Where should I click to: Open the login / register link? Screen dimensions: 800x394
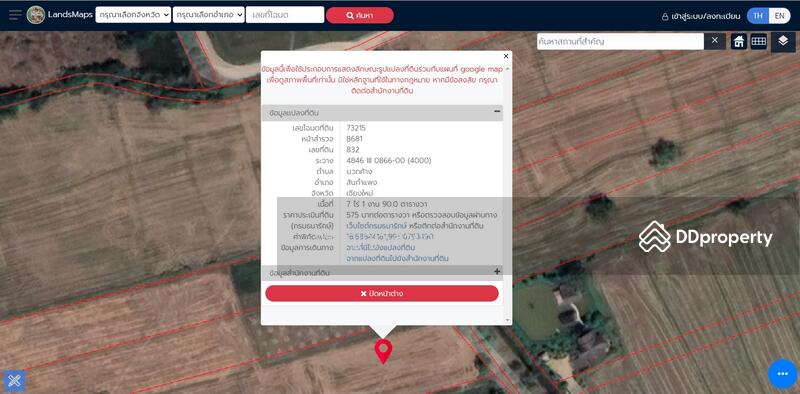pyautogui.click(x=701, y=16)
